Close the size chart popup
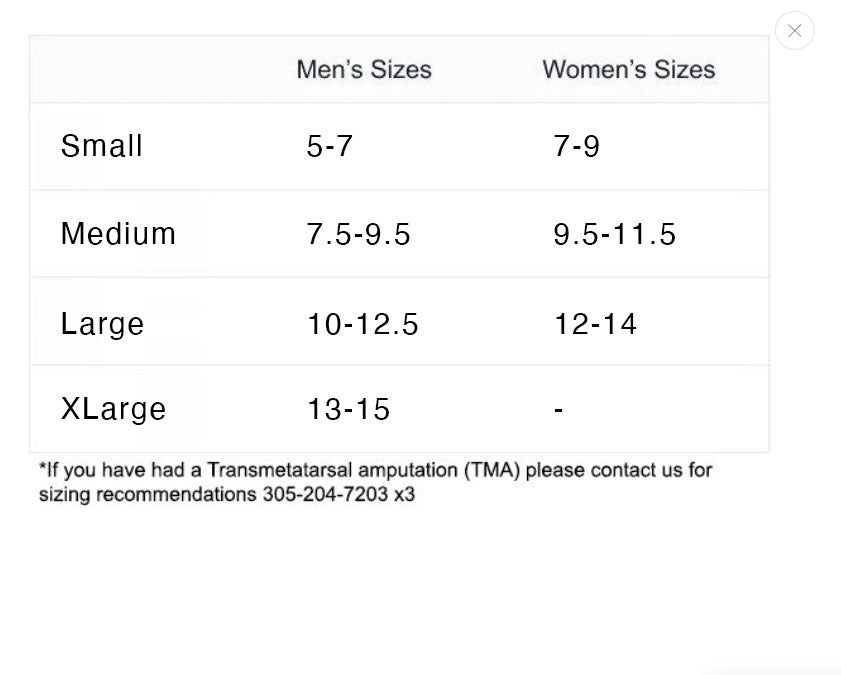Screen dimensions: 841x675 [x=794, y=31]
